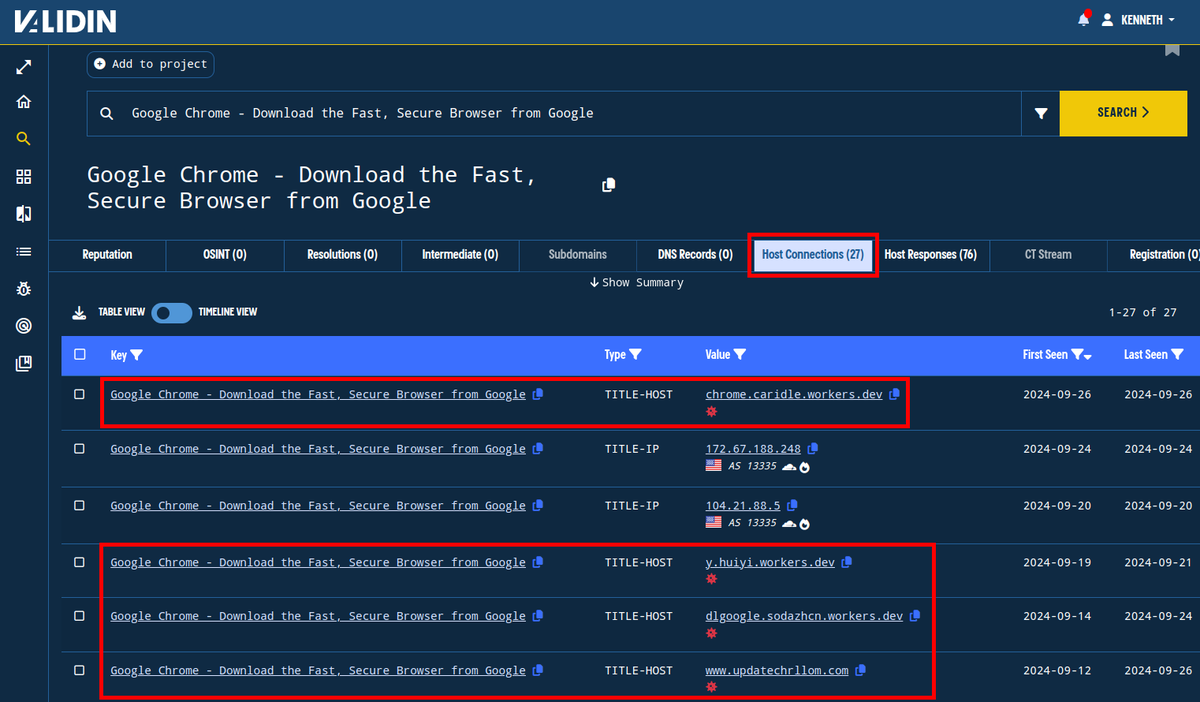Copy value www.updatechrllom.com
Image resolution: width=1200 pixels, height=702 pixels.
tap(861, 670)
